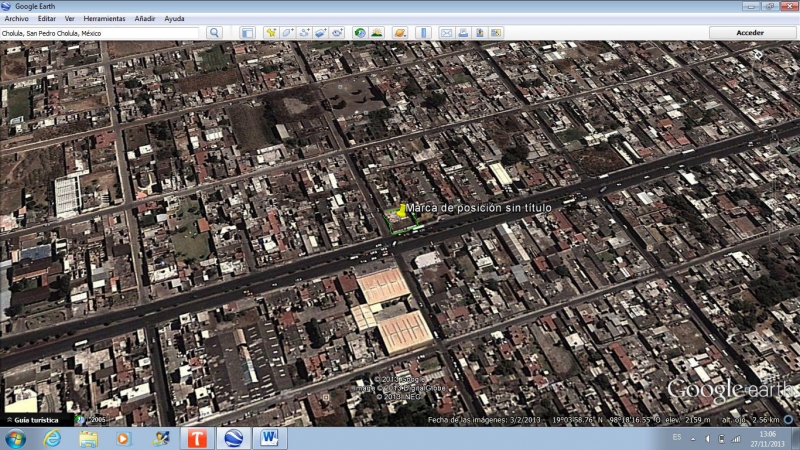The image size is (800, 450).
Task: Expand the Guía turística panel
Action: 33,420
